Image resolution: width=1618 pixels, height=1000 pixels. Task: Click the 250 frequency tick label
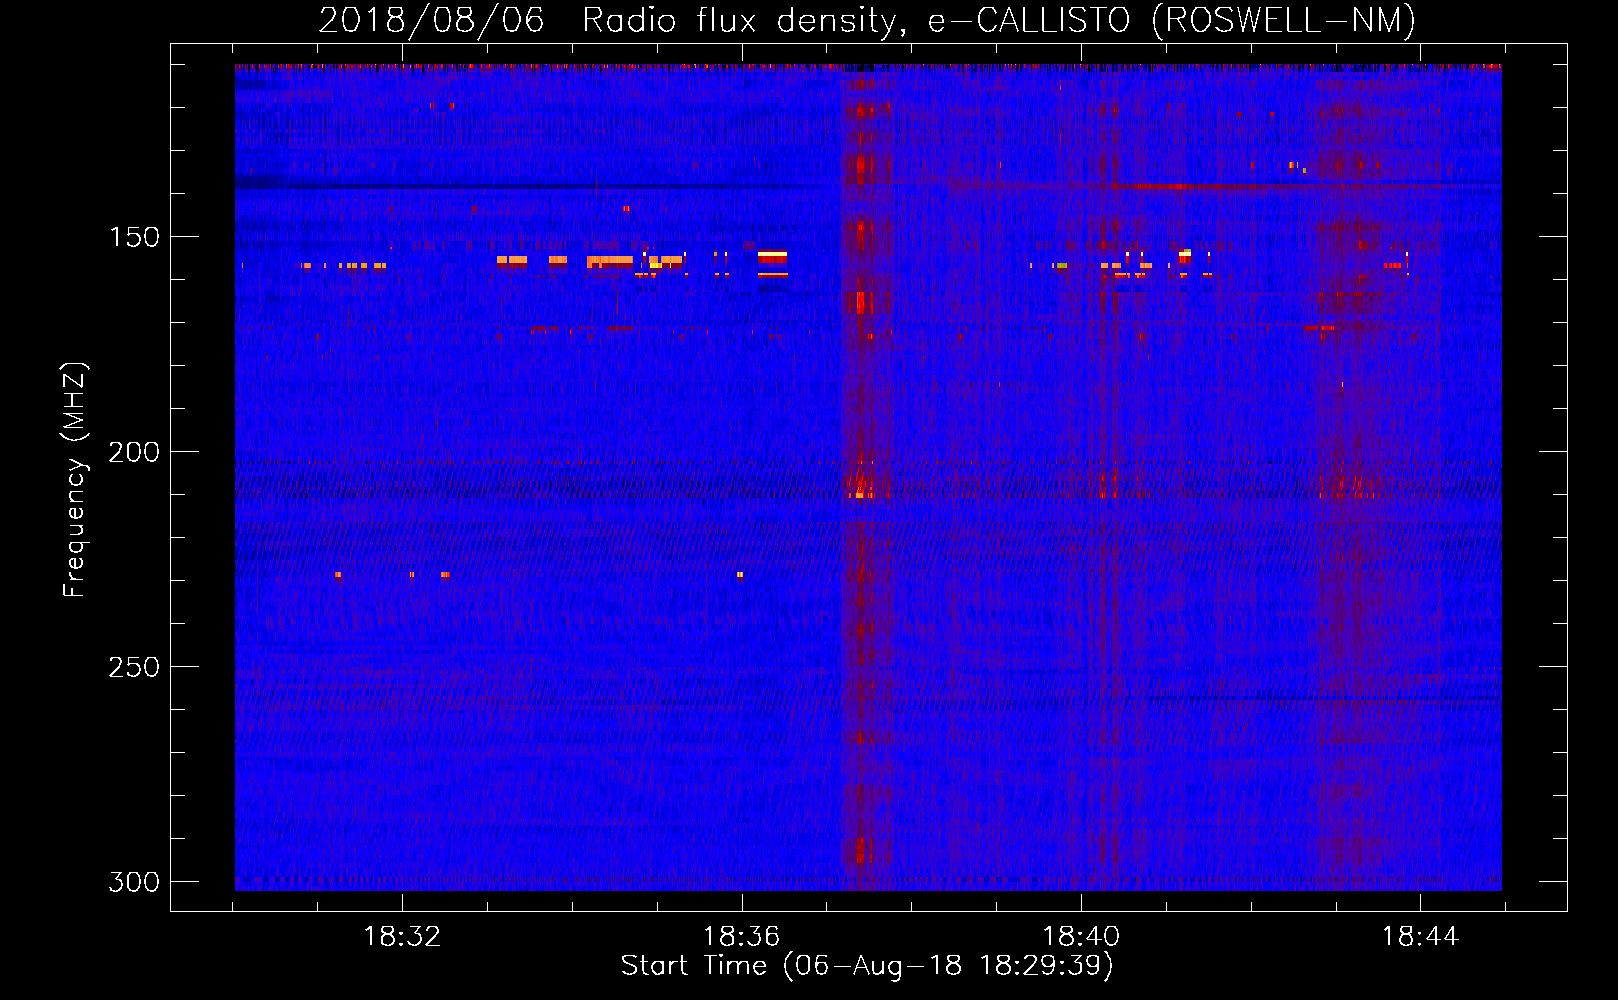134,667
